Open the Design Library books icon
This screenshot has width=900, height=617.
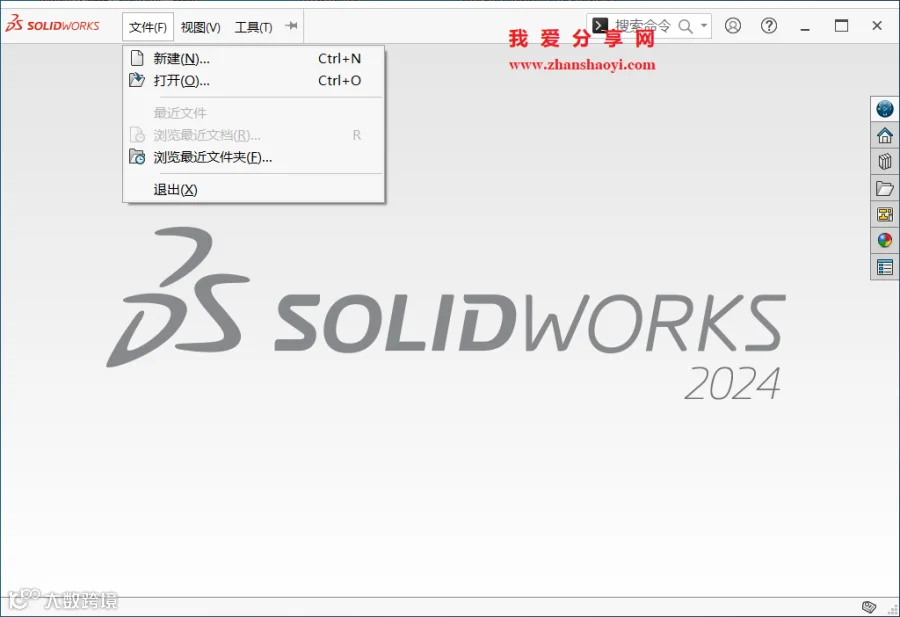click(885, 161)
